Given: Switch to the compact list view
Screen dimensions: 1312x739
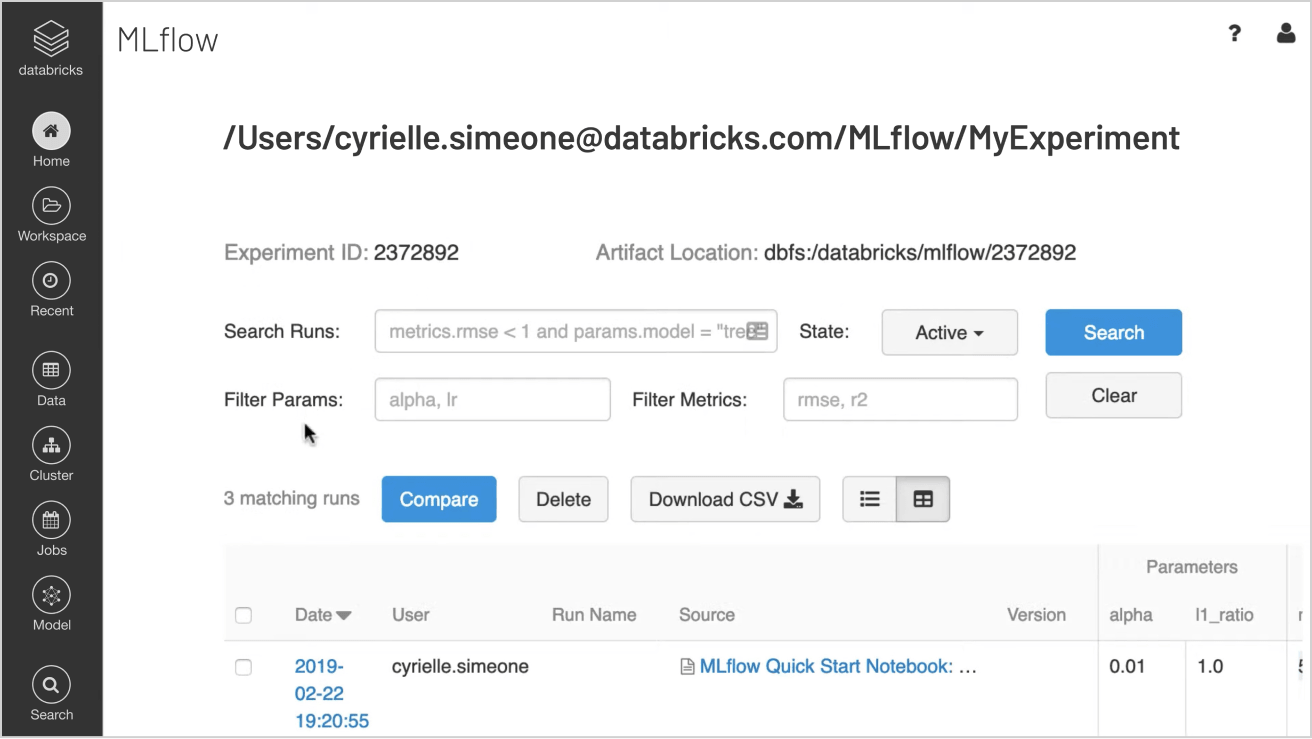Looking at the screenshot, I should pos(870,499).
